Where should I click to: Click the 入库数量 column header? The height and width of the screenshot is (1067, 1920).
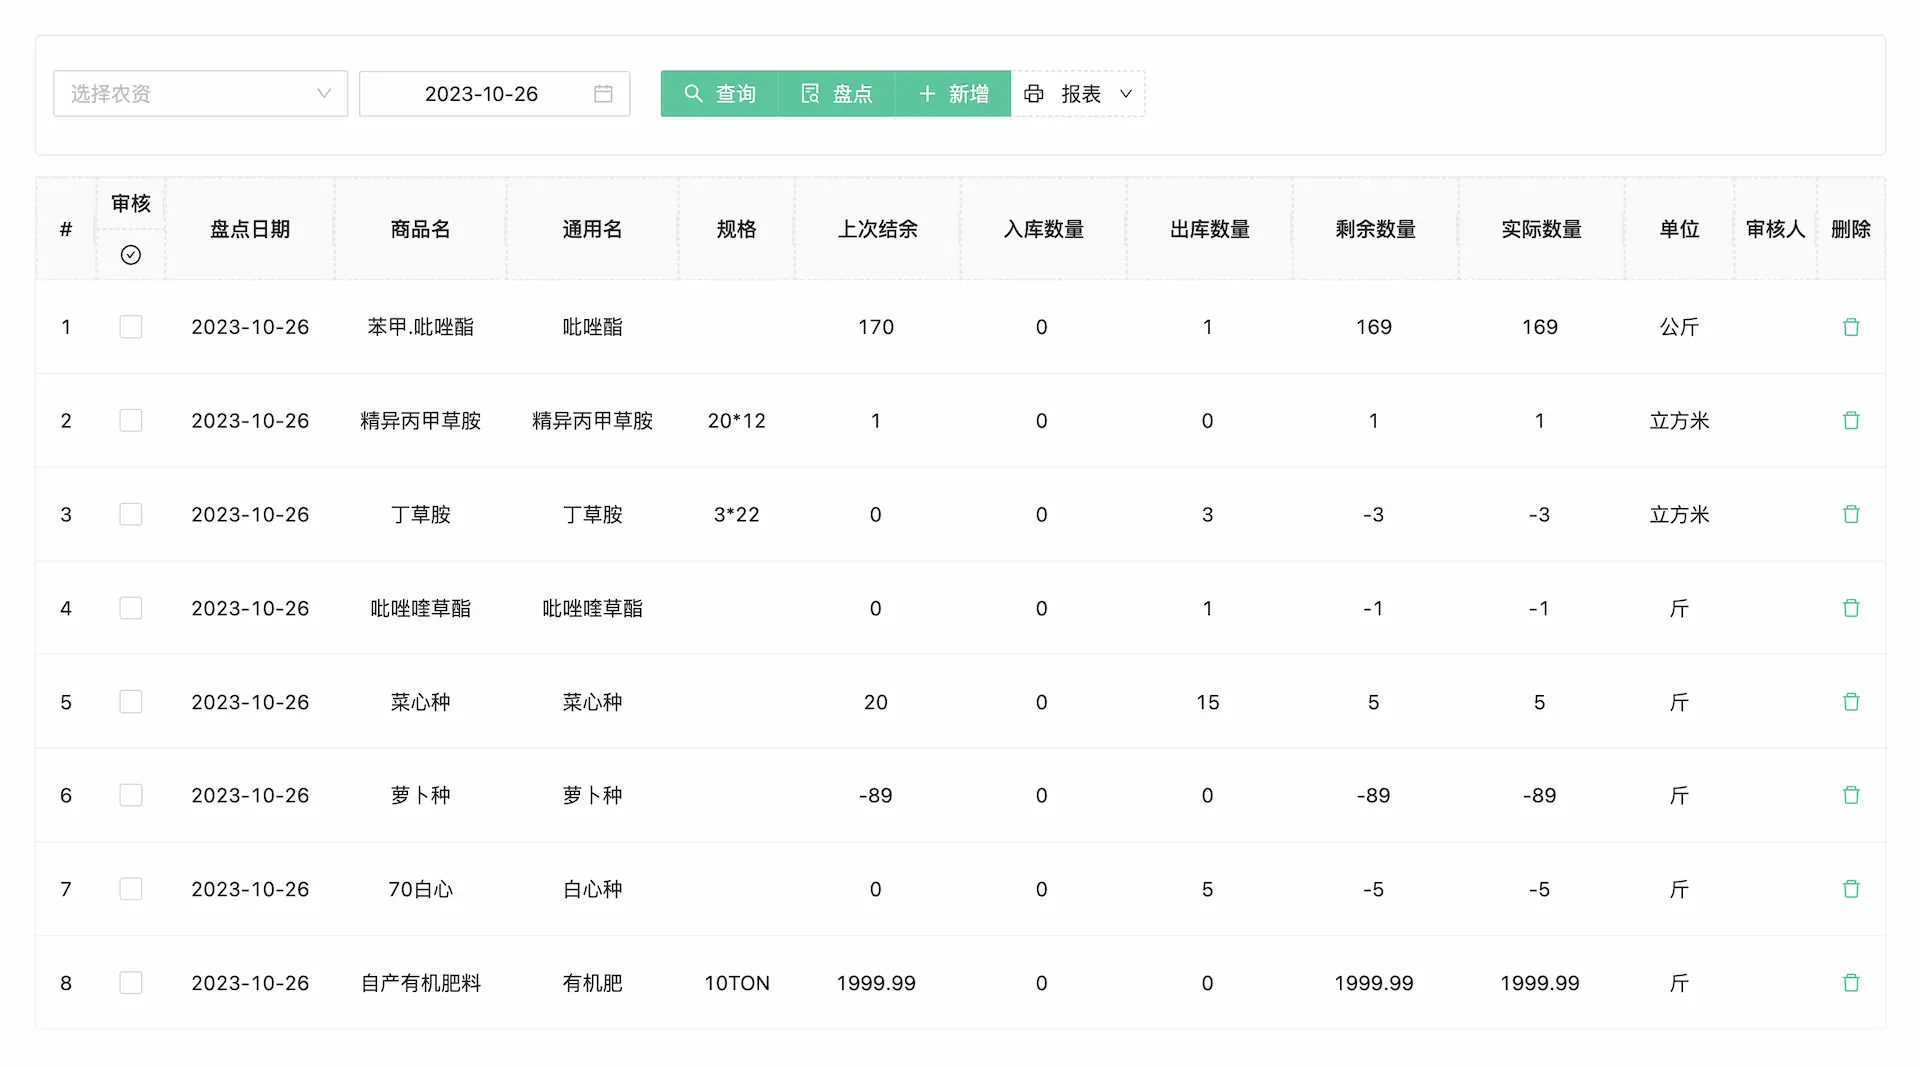tap(1043, 229)
